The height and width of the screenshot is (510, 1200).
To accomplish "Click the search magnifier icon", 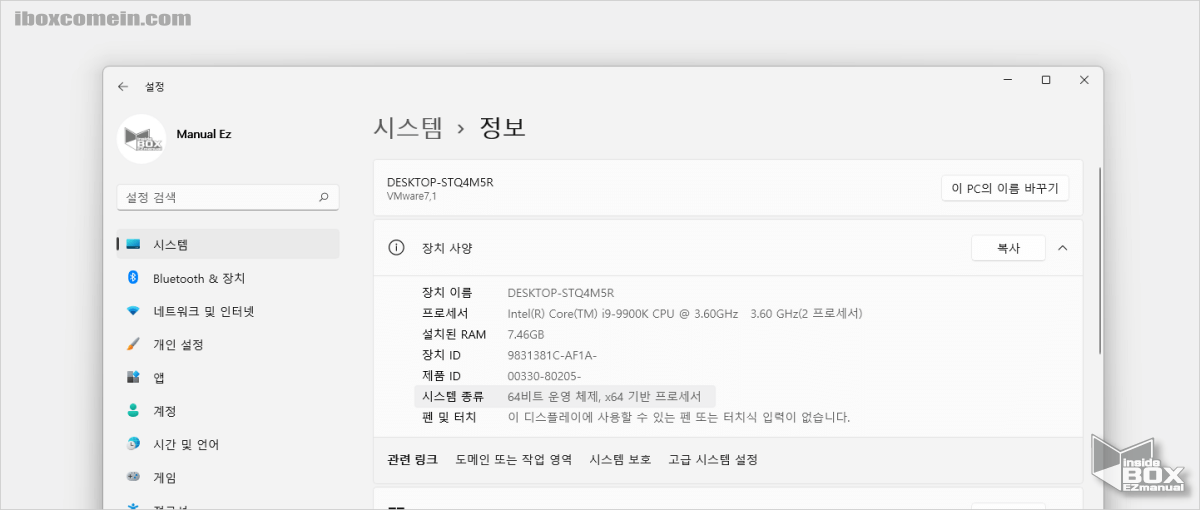I will [x=323, y=198].
